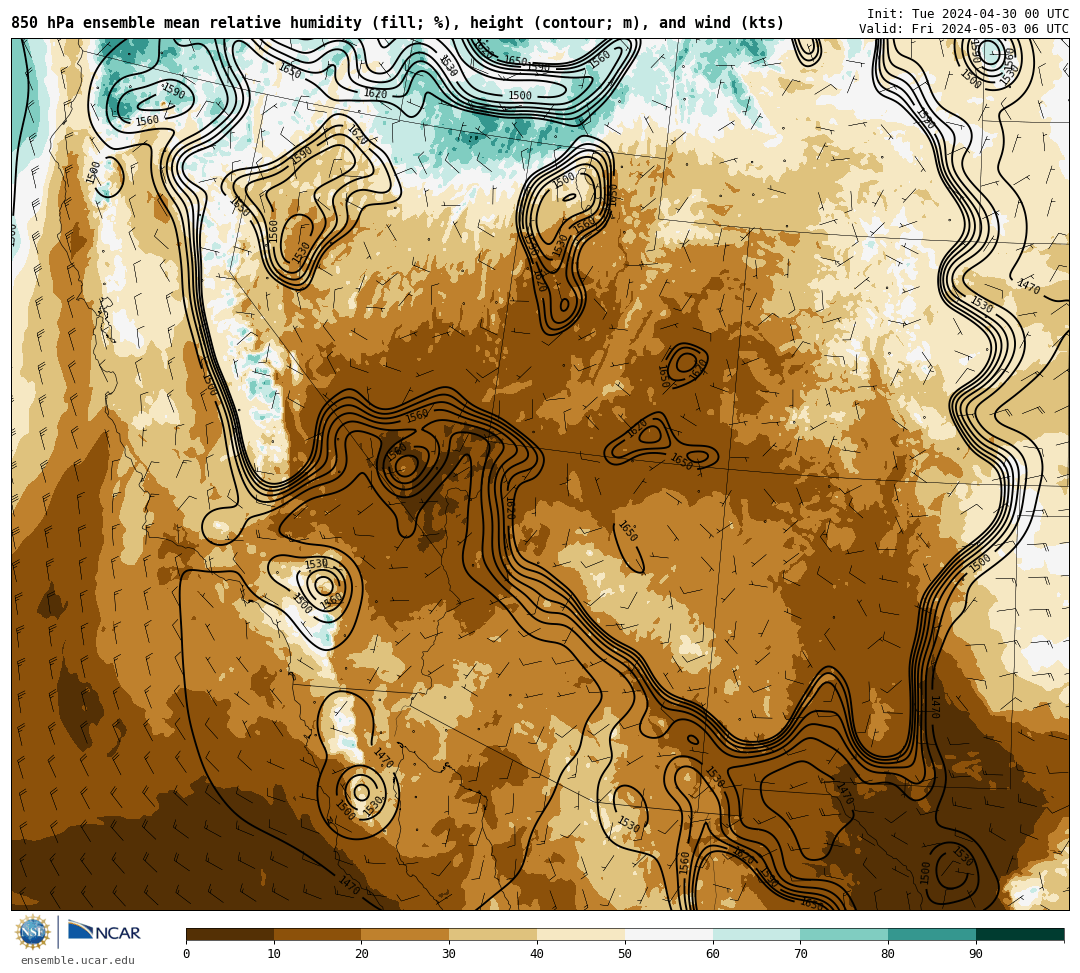Click the 40-50 pale cream colorbar segment
The width and height of the screenshot is (1080, 973).
pyautogui.click(x=581, y=934)
